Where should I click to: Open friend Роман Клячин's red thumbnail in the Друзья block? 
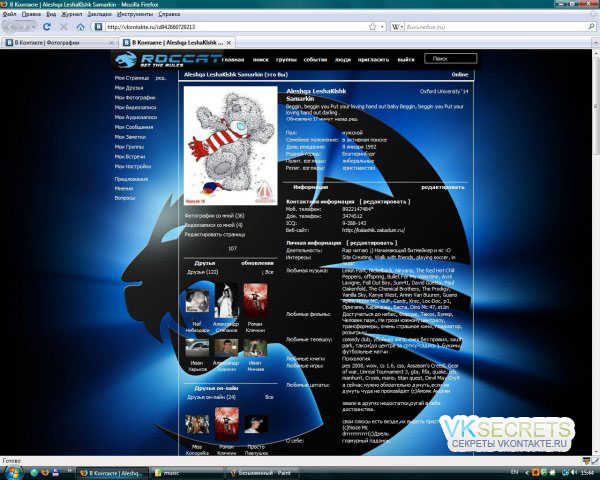(x=255, y=299)
